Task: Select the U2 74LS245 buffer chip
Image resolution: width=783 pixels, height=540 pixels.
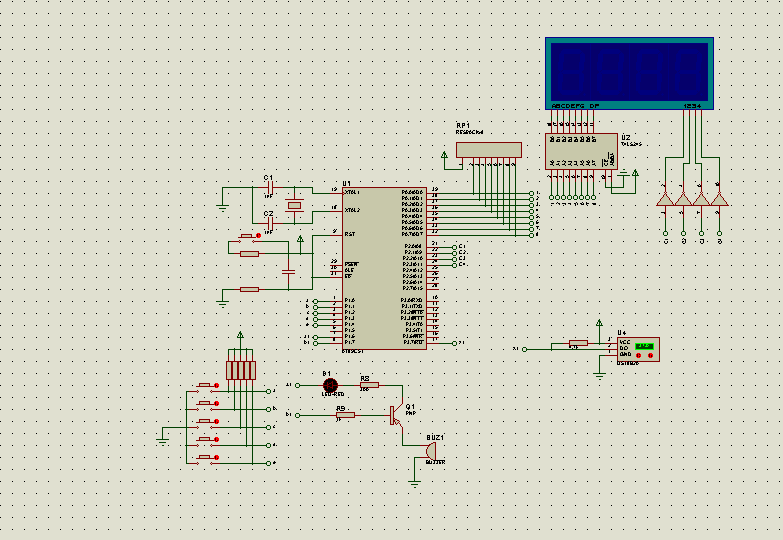Action: [581, 151]
